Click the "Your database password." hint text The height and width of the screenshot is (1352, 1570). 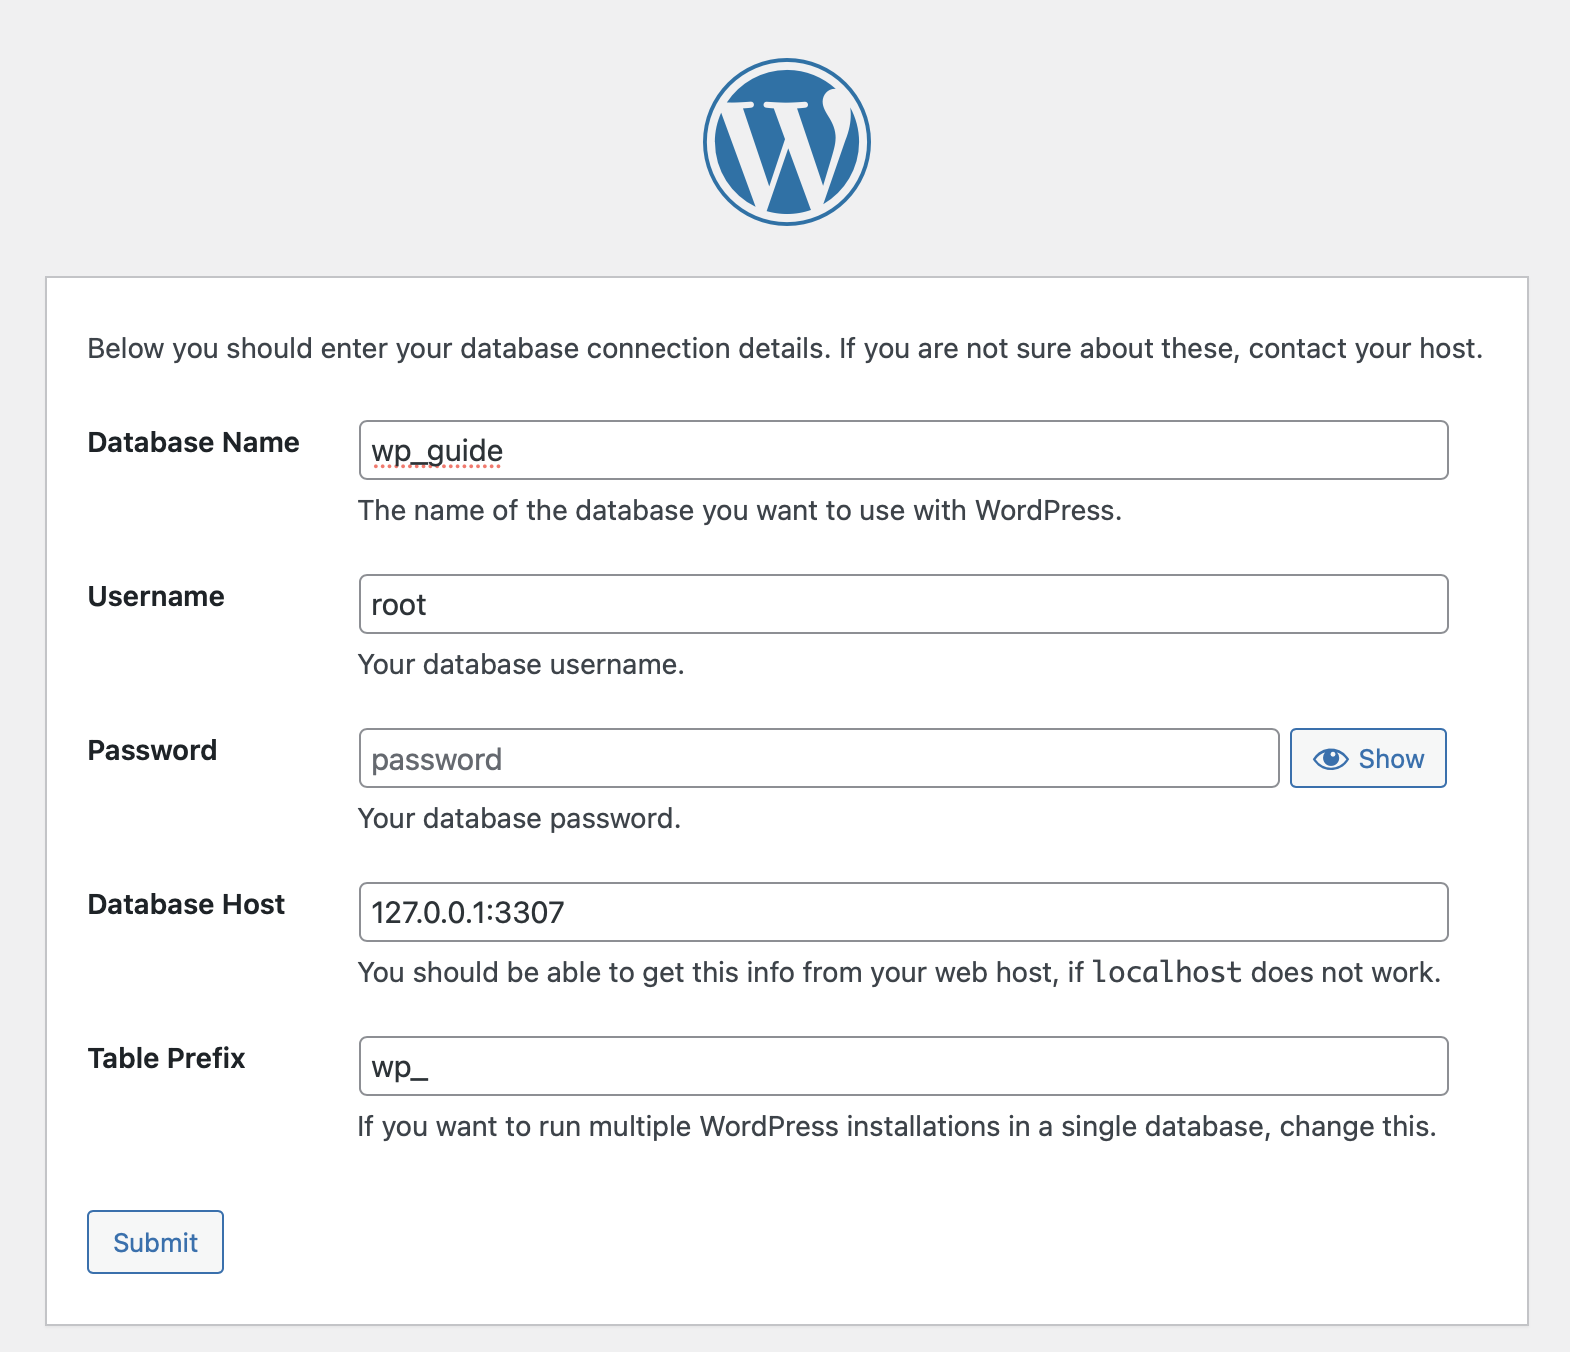(519, 819)
